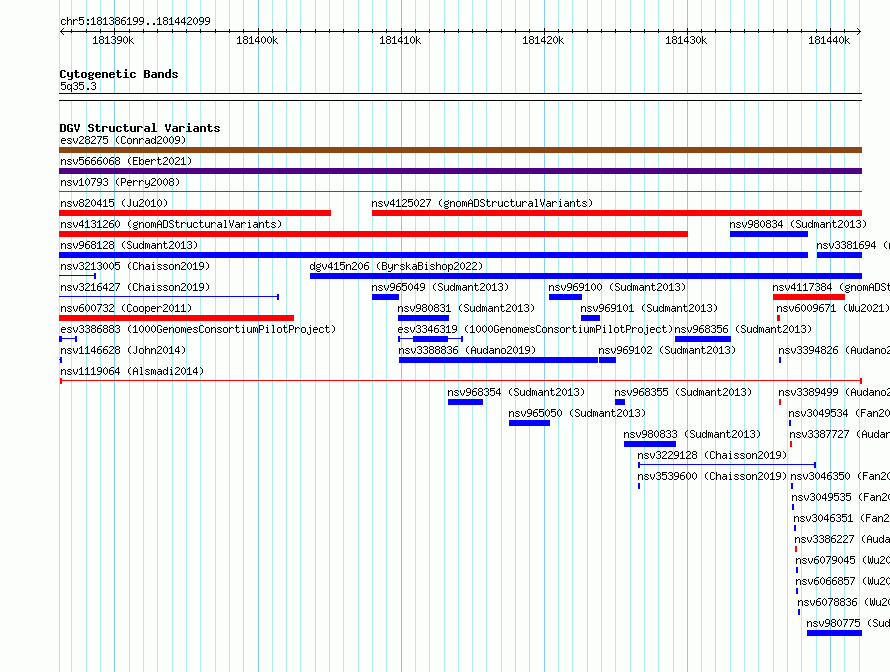Click the nsv965050 (Sudmant2013) blue bar
The width and height of the screenshot is (890, 672).
(x=530, y=423)
